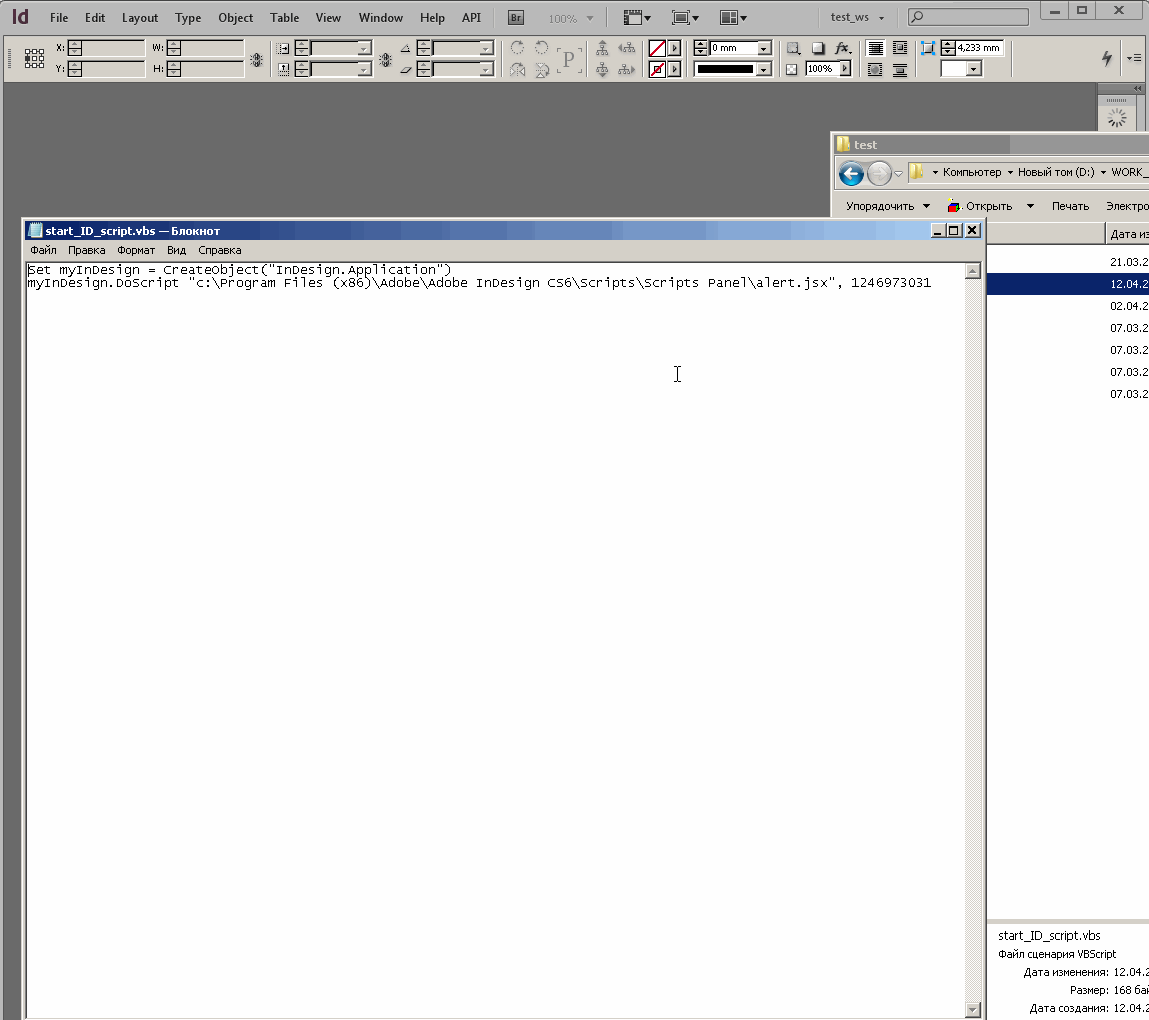
Task: Flip horizontal
Action: coord(517,70)
